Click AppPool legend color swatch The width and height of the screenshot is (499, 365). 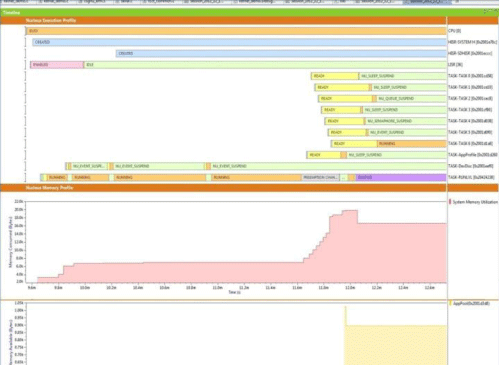(x=450, y=303)
